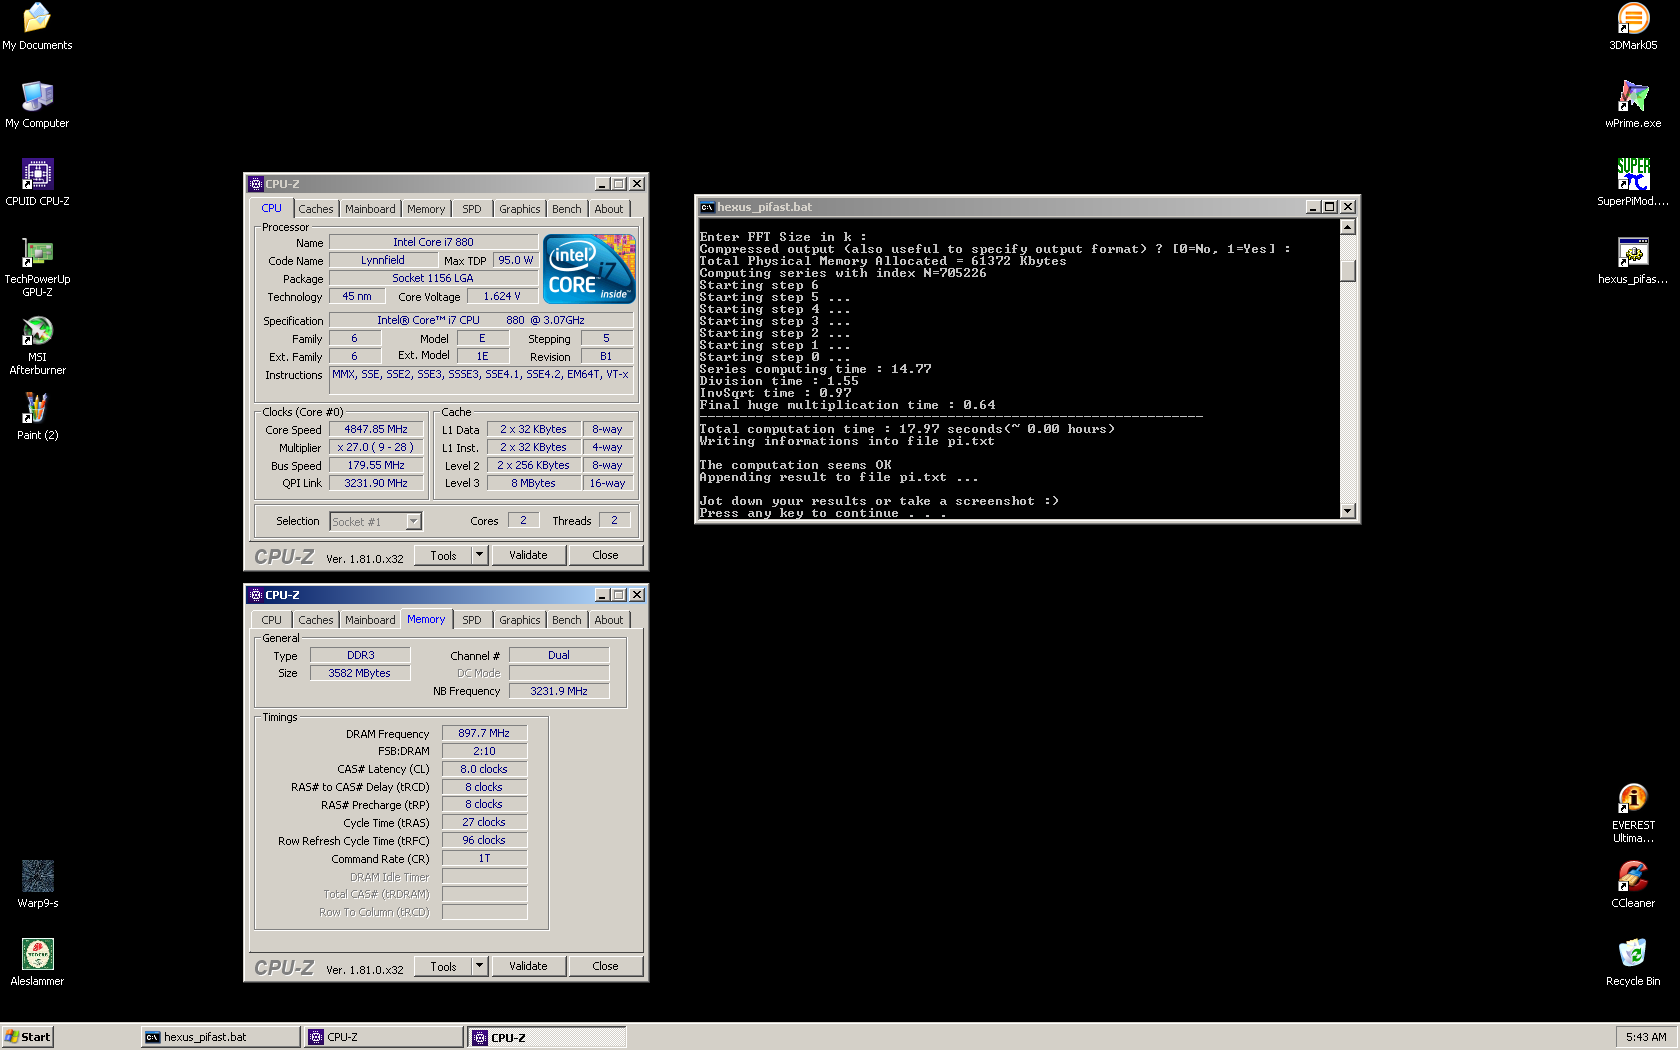Image resolution: width=1680 pixels, height=1050 pixels.
Task: Click the Multiplier value x 27.0
Action: 376,447
